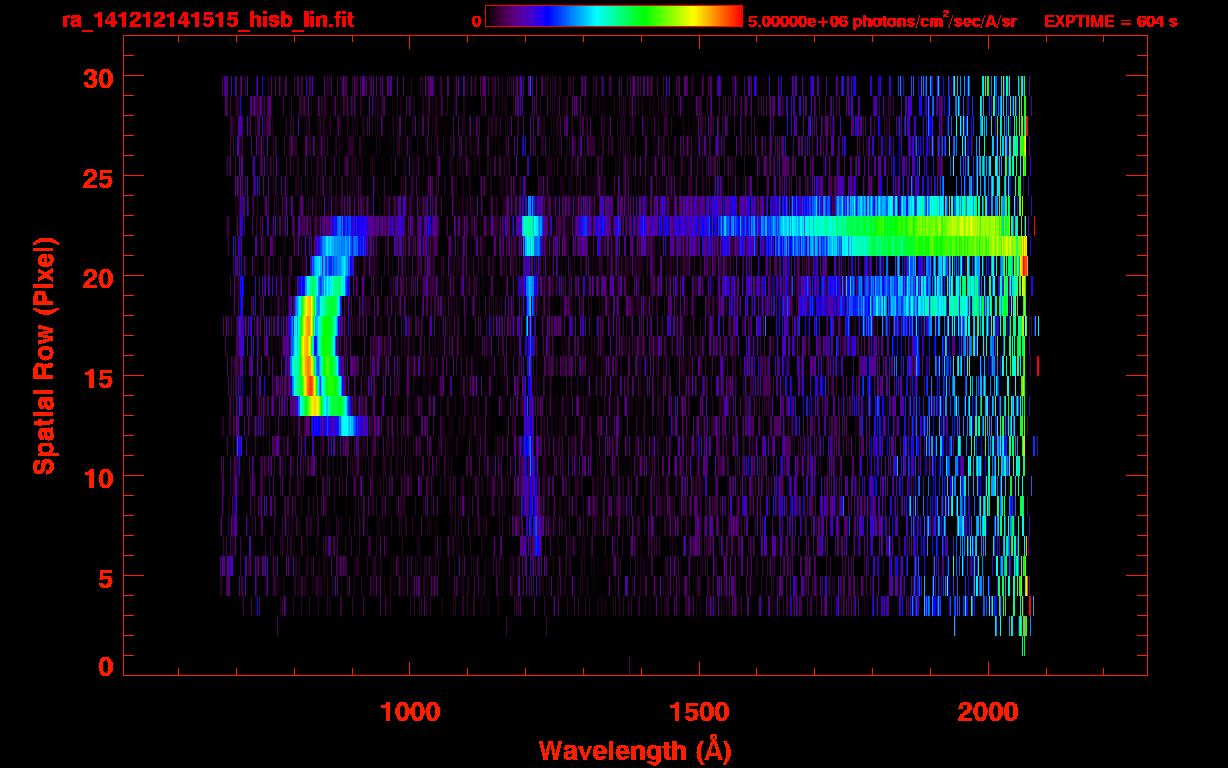Click the 0 spatial row tick label

[x=105, y=666]
